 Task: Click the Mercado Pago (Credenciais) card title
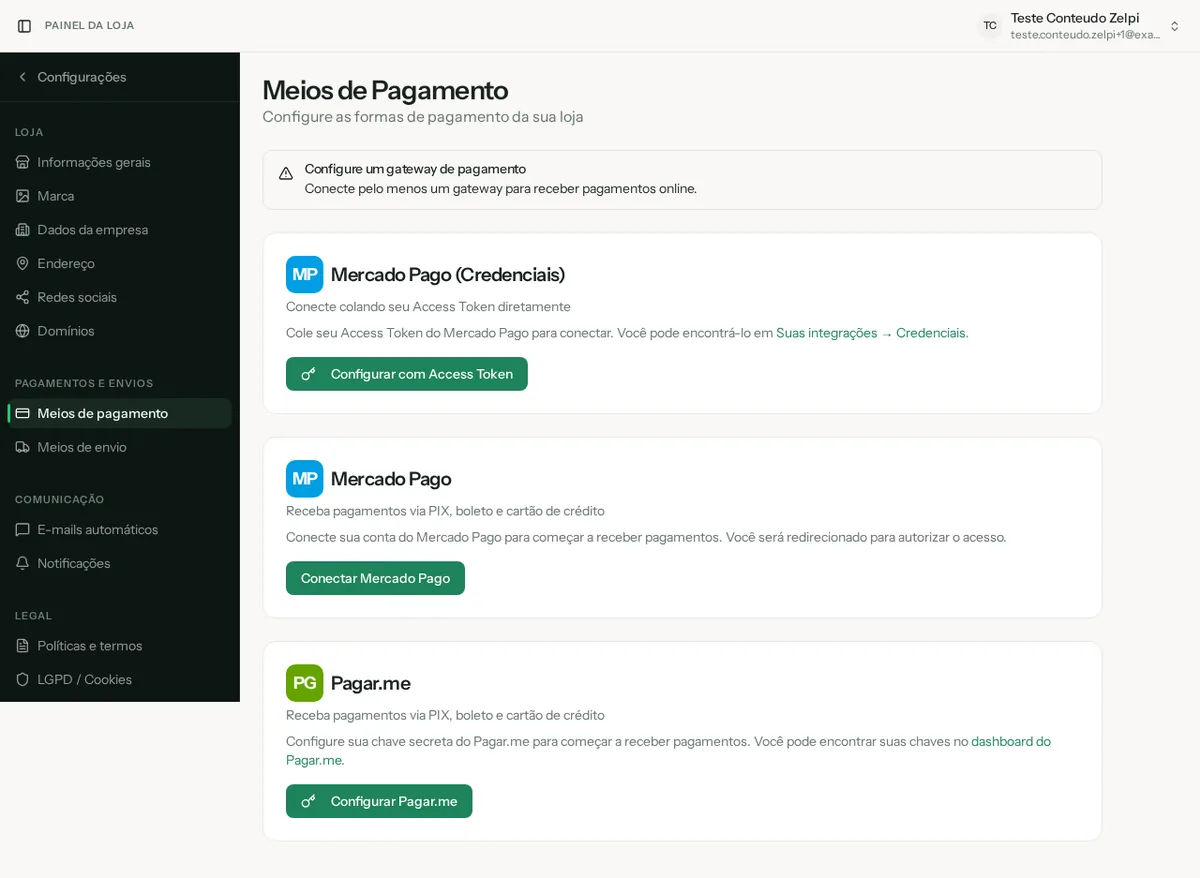[x=448, y=274]
